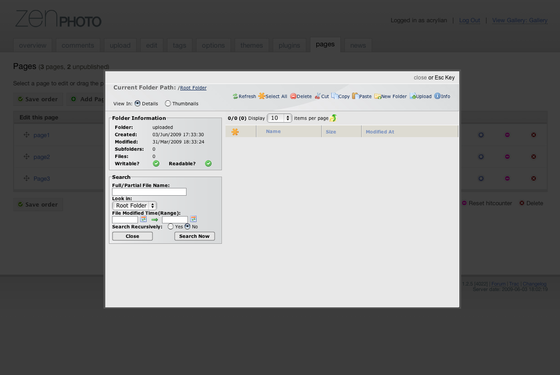
Task: Open the end date calendar picker
Action: point(193,219)
